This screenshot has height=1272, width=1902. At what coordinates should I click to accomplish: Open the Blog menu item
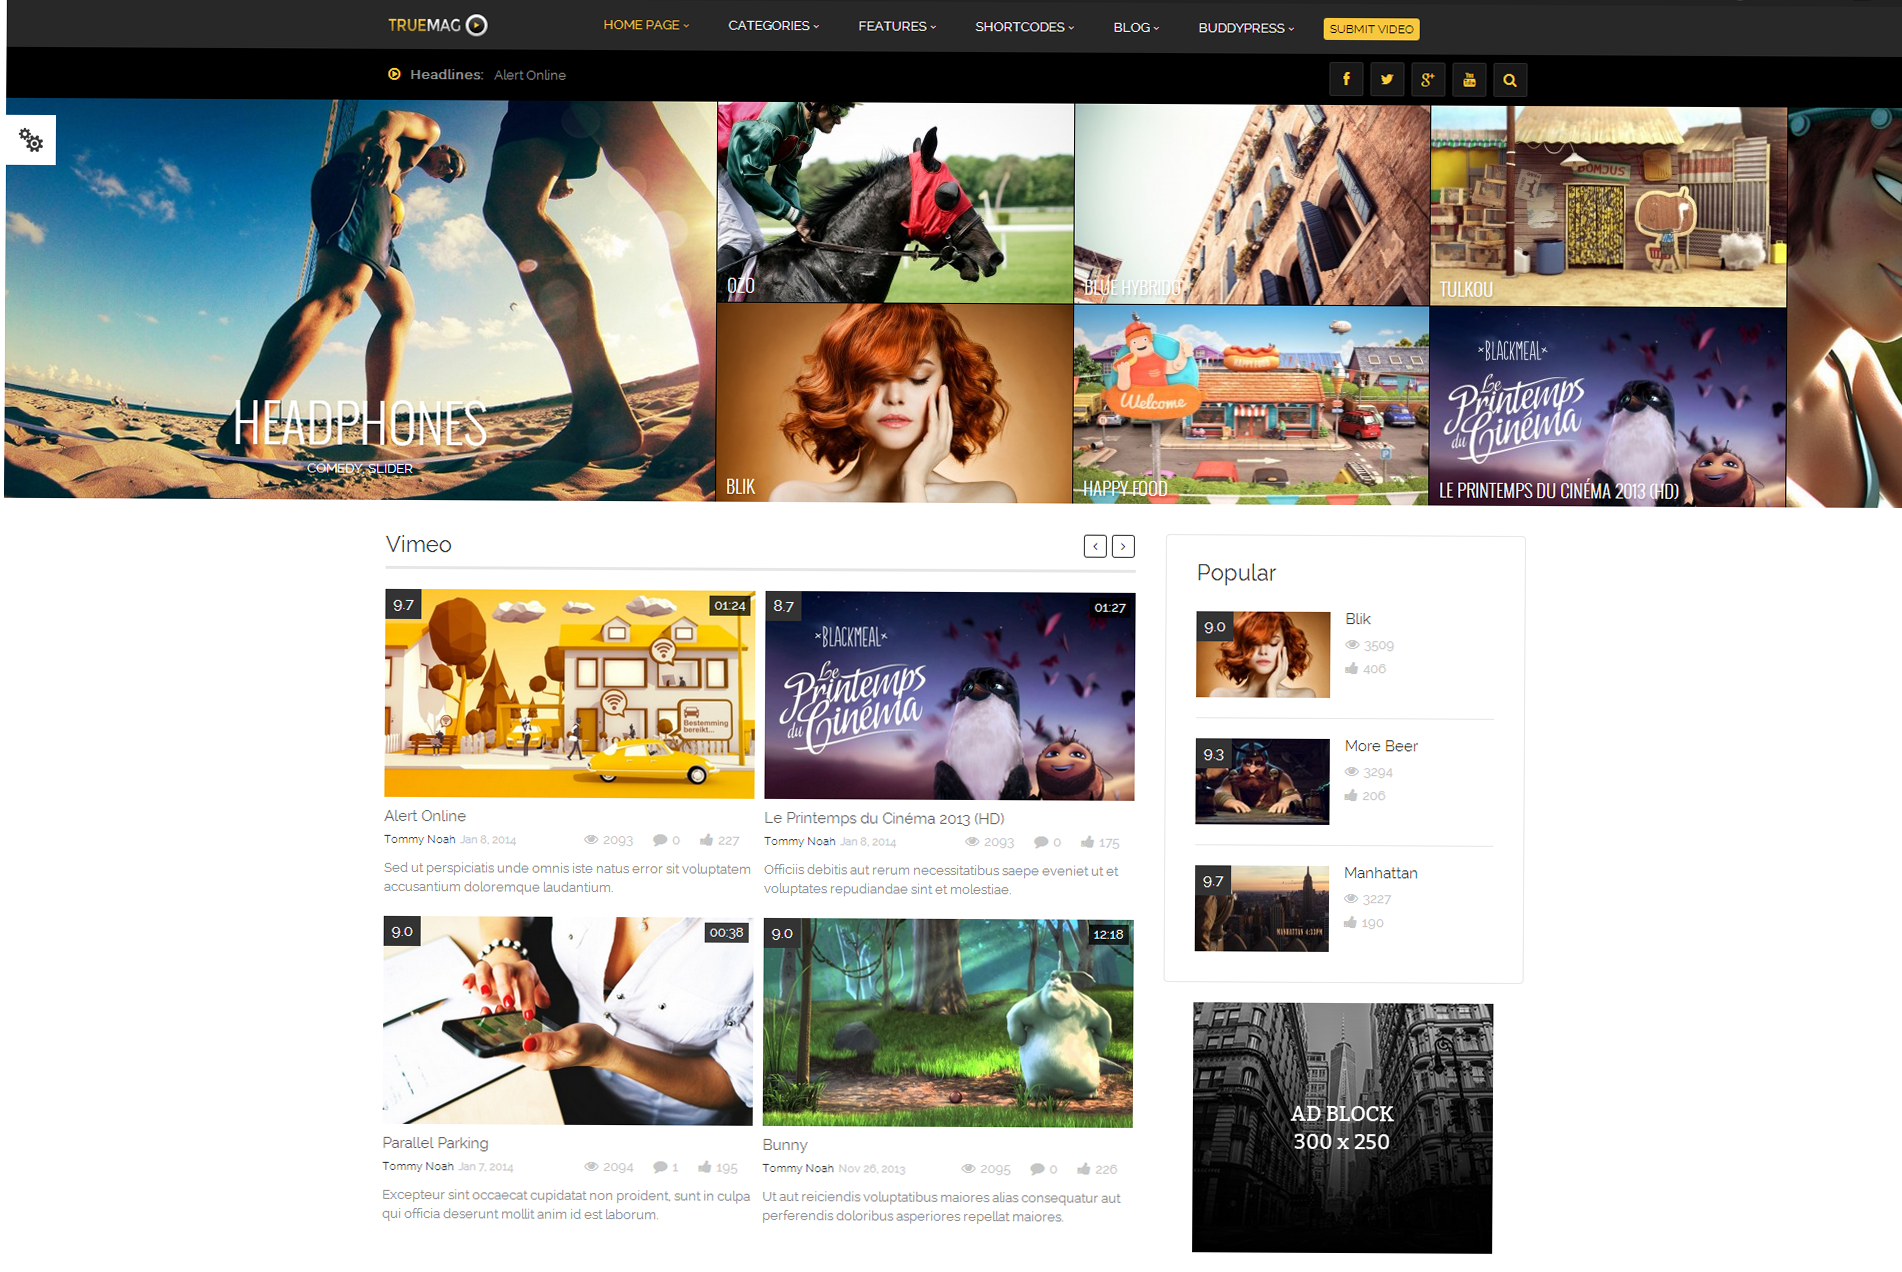click(x=1136, y=27)
